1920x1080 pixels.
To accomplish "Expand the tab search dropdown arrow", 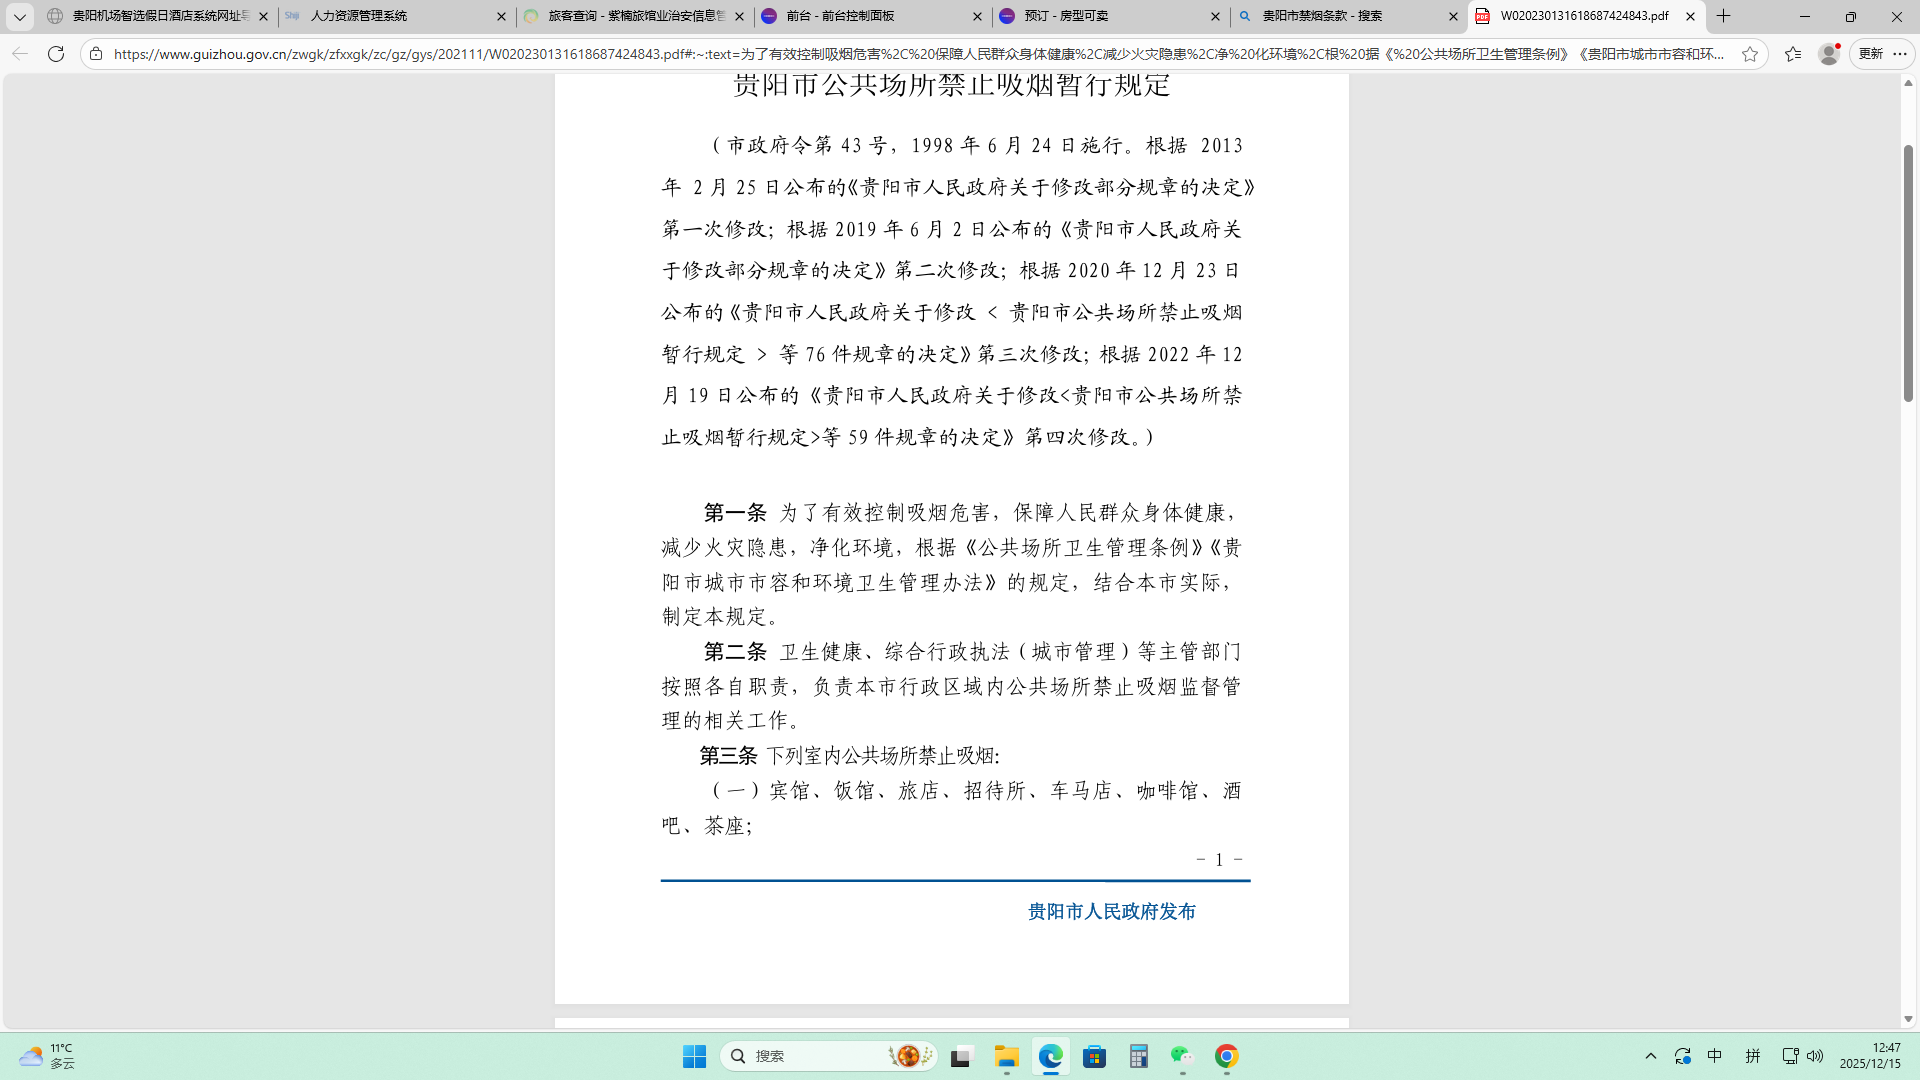I will [x=19, y=16].
